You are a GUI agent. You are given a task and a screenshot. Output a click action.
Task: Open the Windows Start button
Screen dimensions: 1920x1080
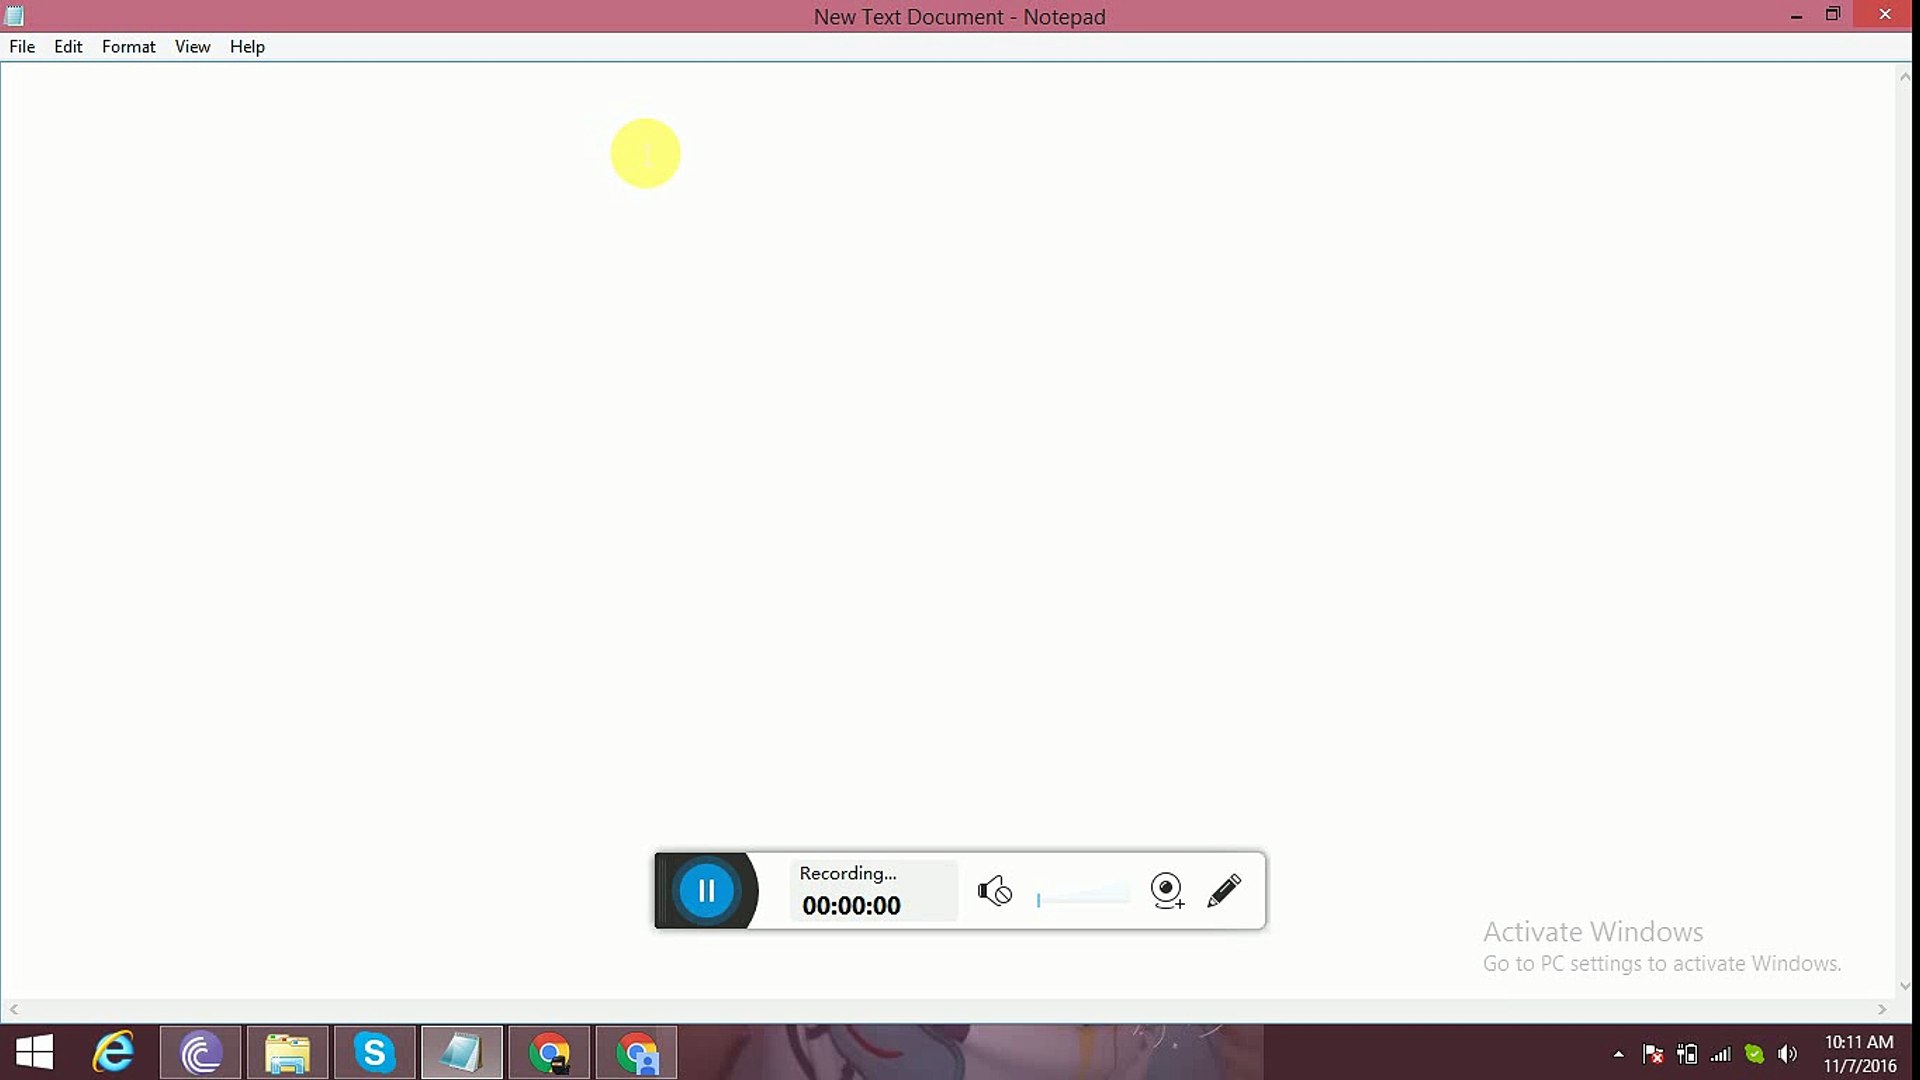pos(35,1053)
